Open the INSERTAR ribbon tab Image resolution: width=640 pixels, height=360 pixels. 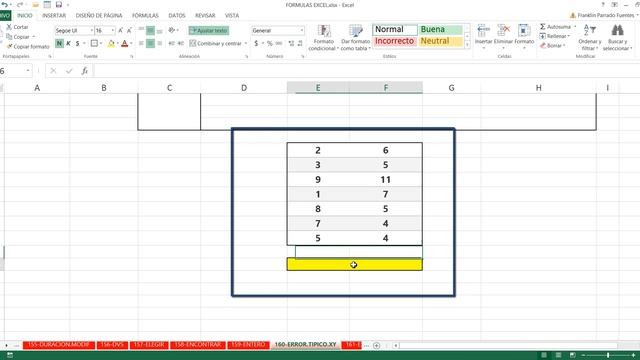[54, 16]
